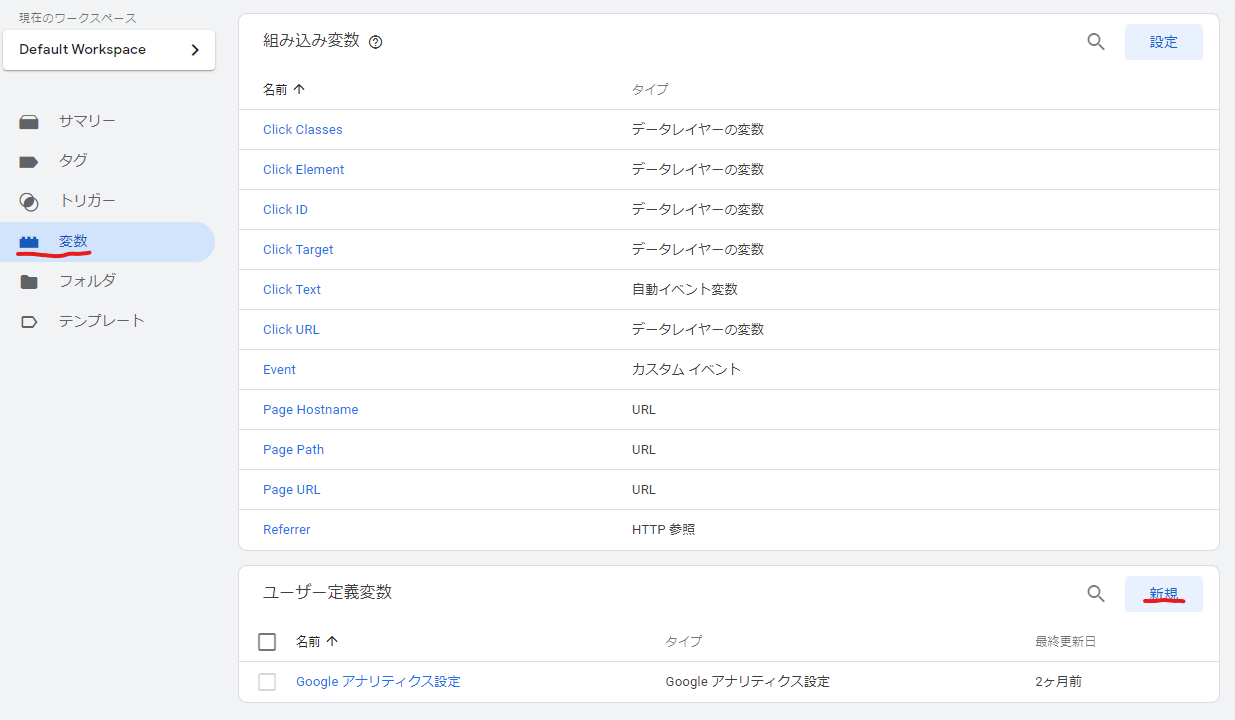This screenshot has height=720, width=1235.
Task: Open help icon beside 組み込み変数 heading
Action: (x=376, y=42)
